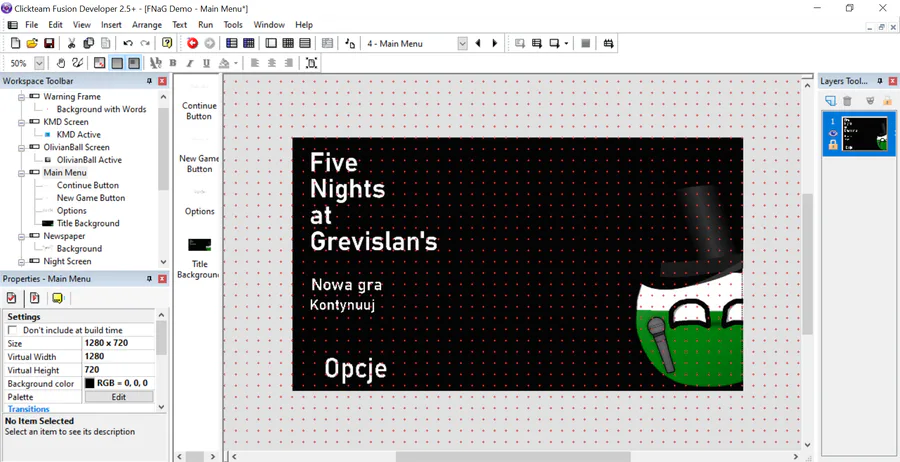Screen dimensions: 900x462
Task: Click the Undo arrow icon
Action: 128,43
